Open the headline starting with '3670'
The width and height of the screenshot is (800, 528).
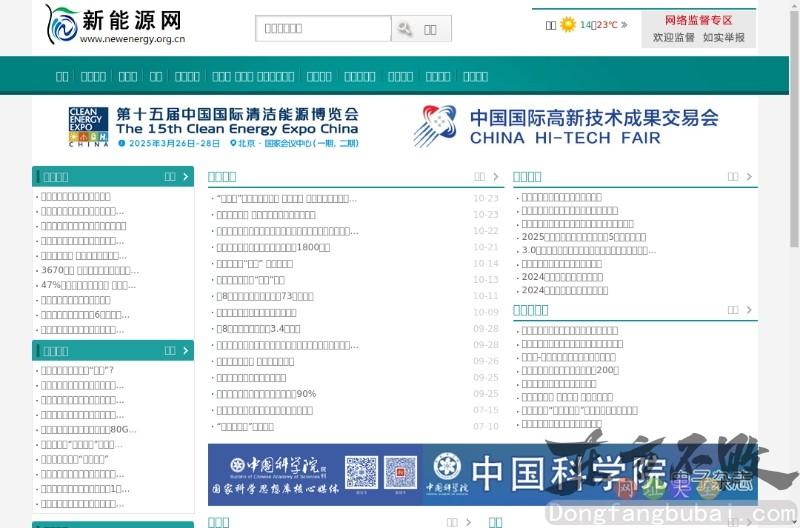90,270
